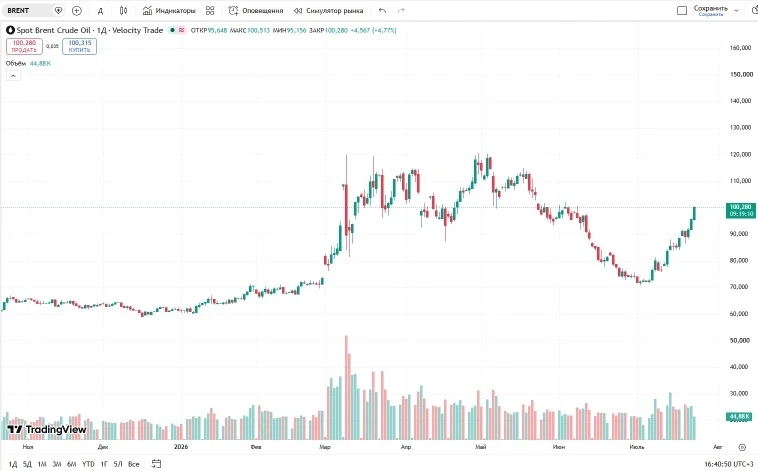Start the Симулятор рынка replay

tap(329, 10)
